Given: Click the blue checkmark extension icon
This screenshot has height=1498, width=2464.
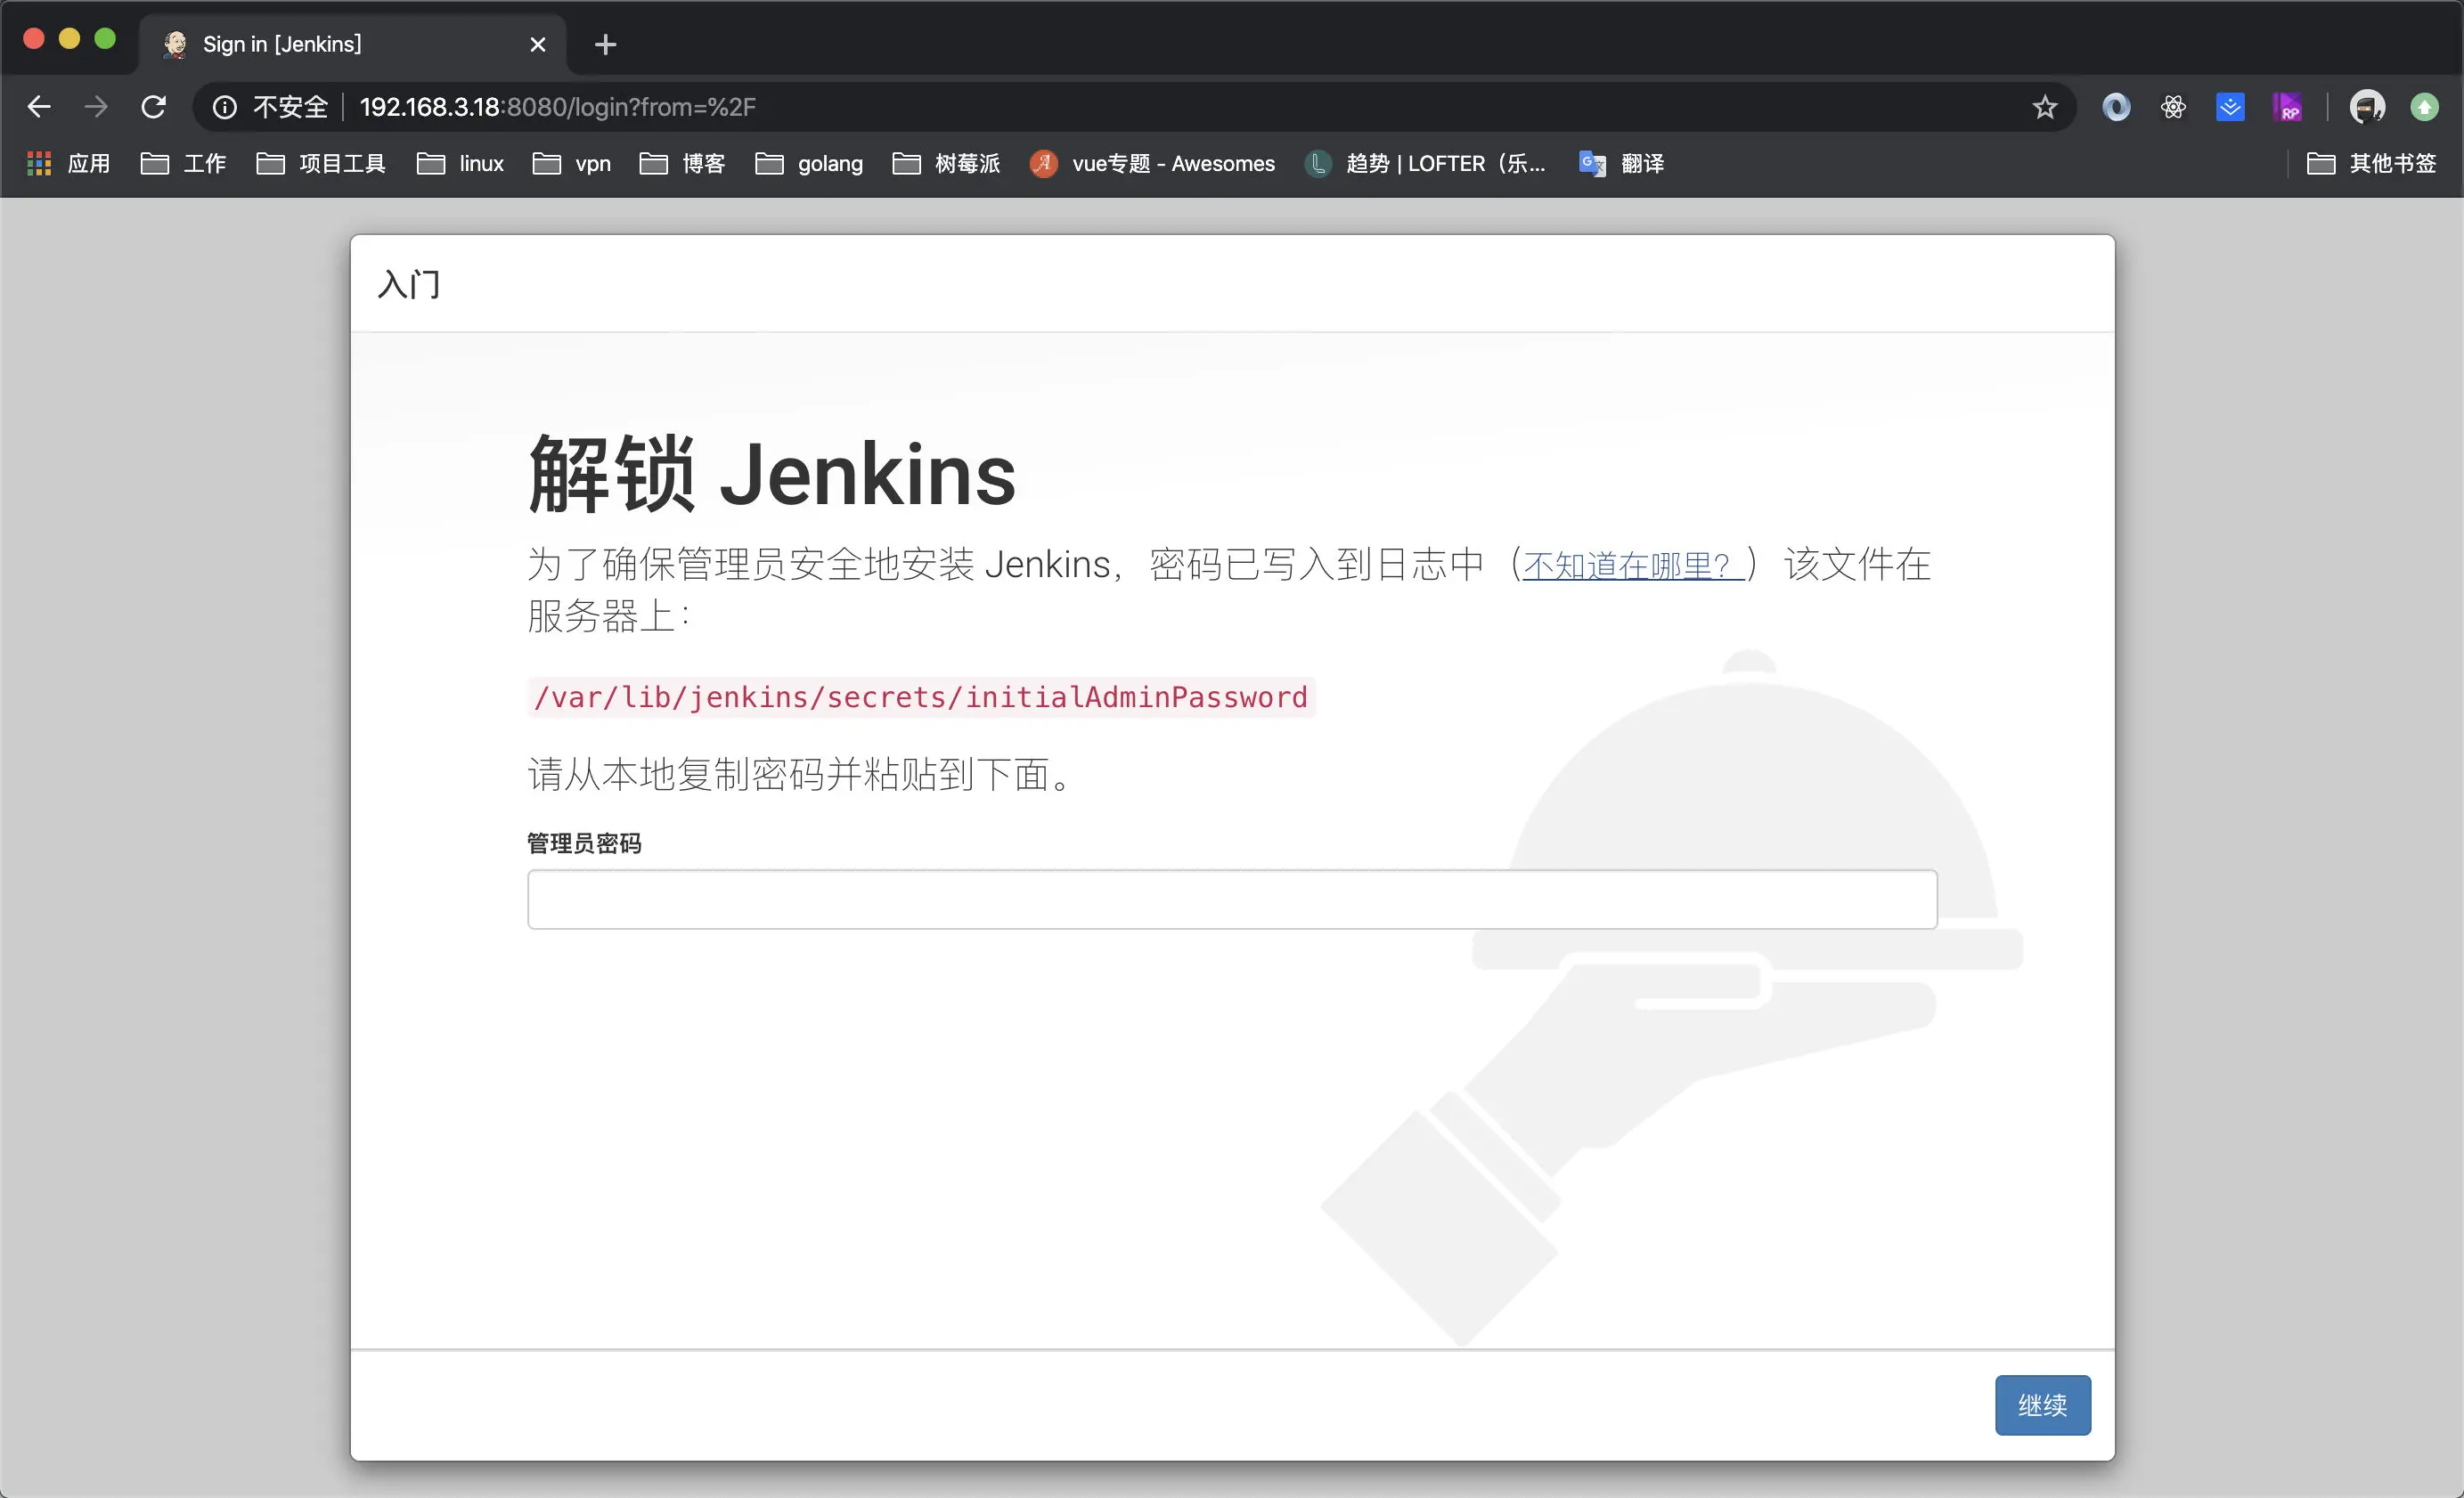Looking at the screenshot, I should tap(2230, 107).
